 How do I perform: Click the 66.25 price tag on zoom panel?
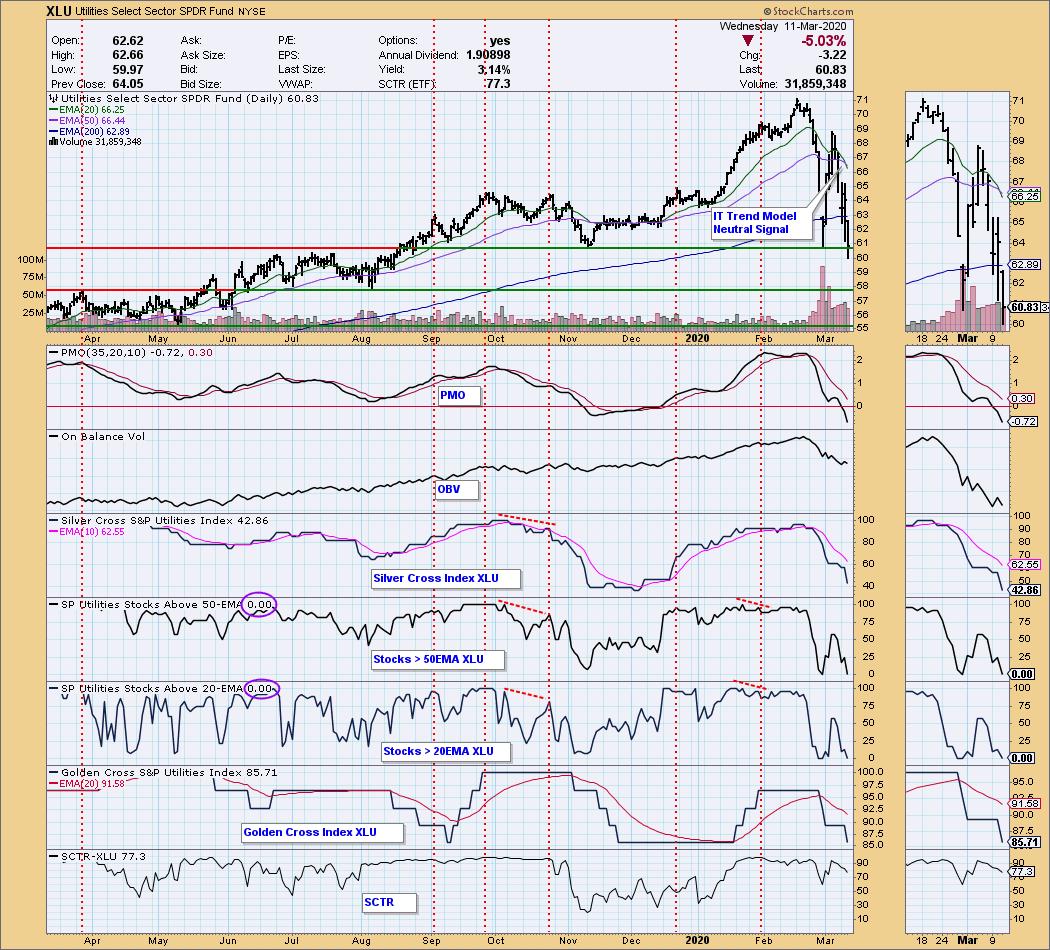point(1025,196)
